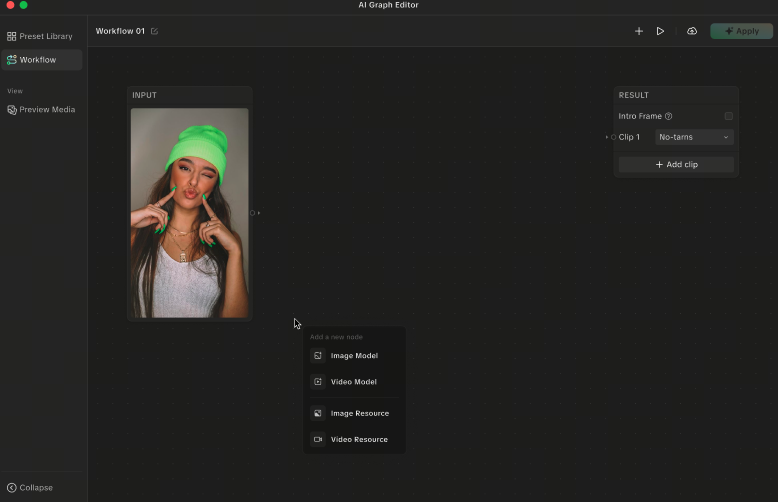Click the Intro Frame help icon

point(669,117)
